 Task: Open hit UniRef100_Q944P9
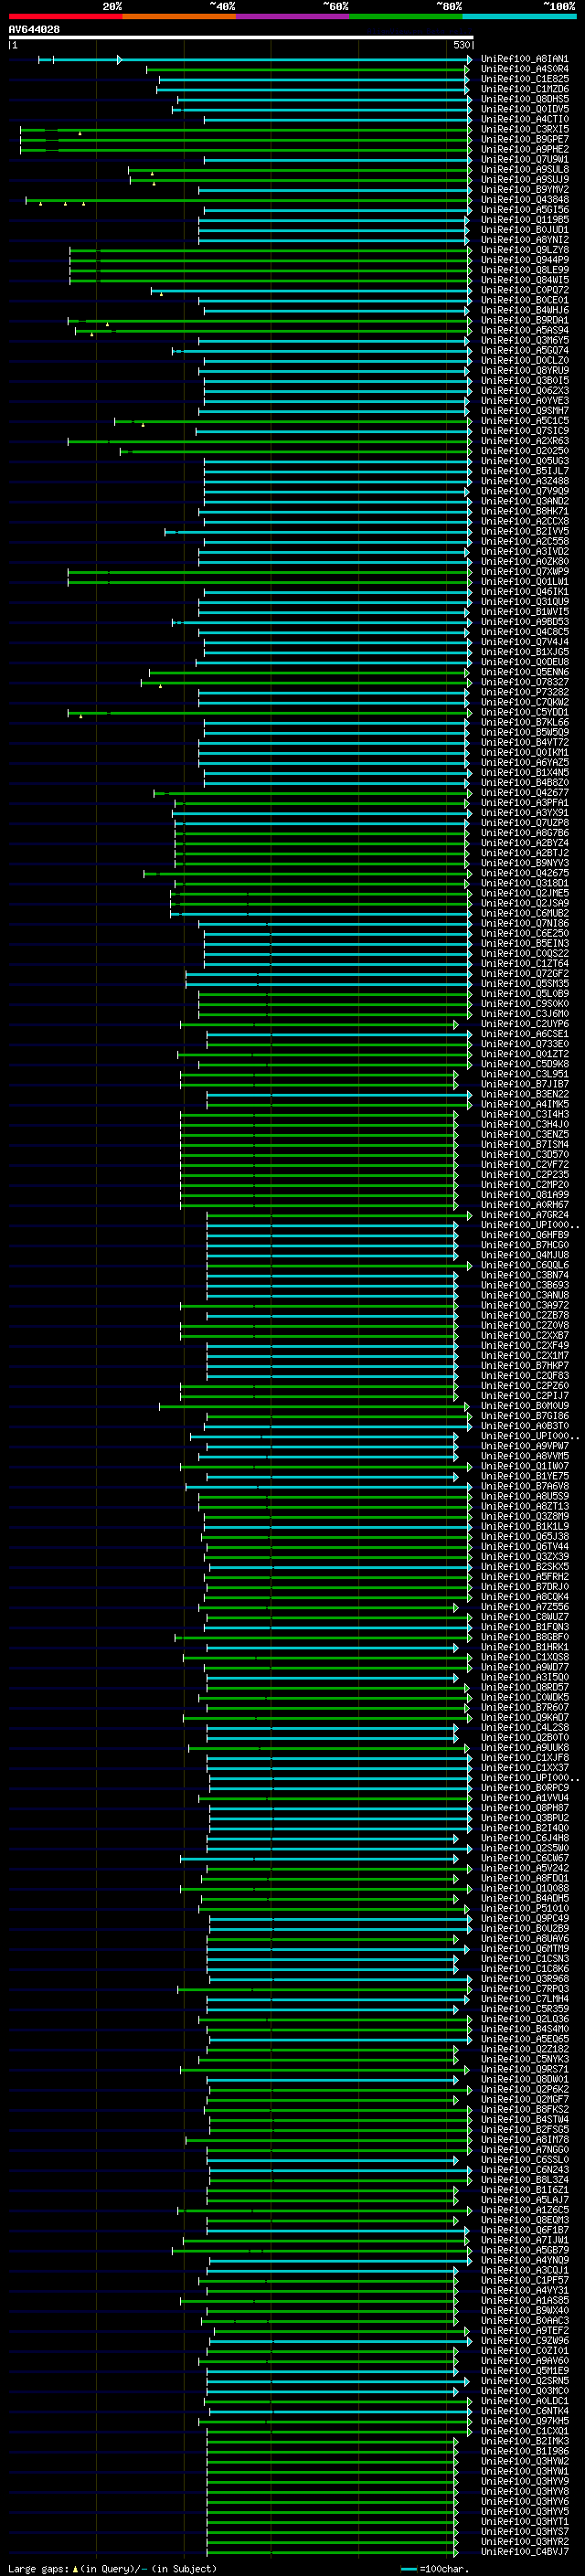[x=524, y=260]
